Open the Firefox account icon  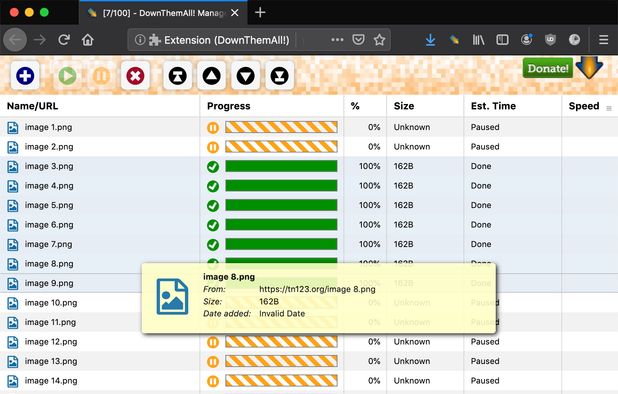527,40
